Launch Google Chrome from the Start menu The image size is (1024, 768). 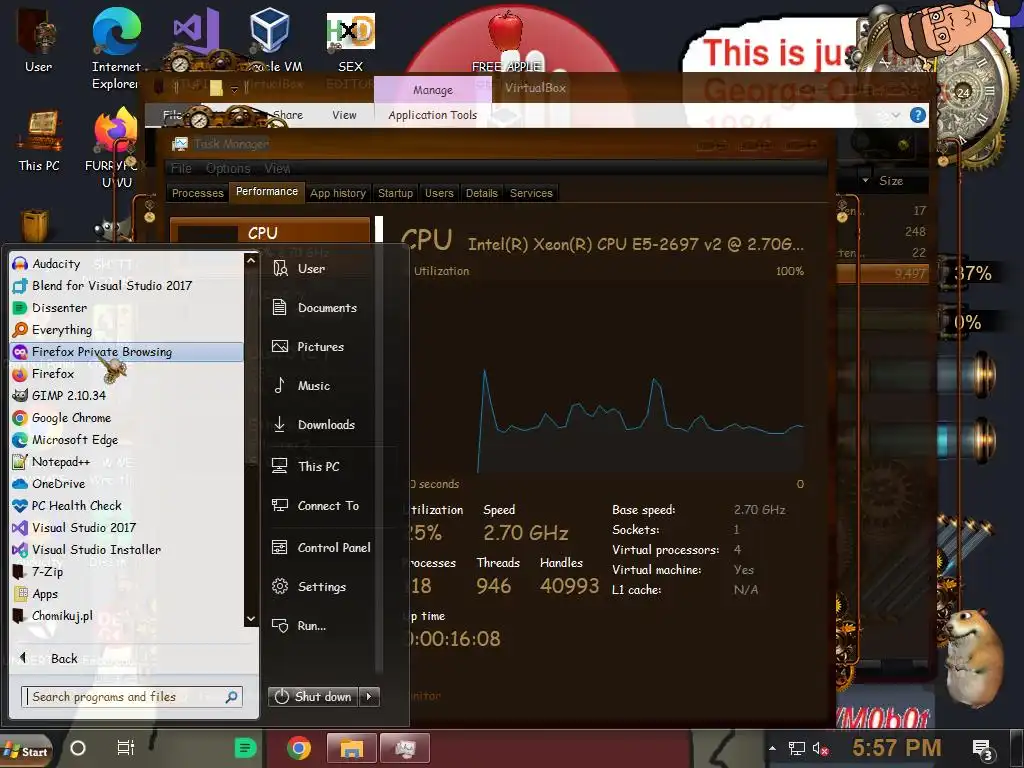coord(127,418)
